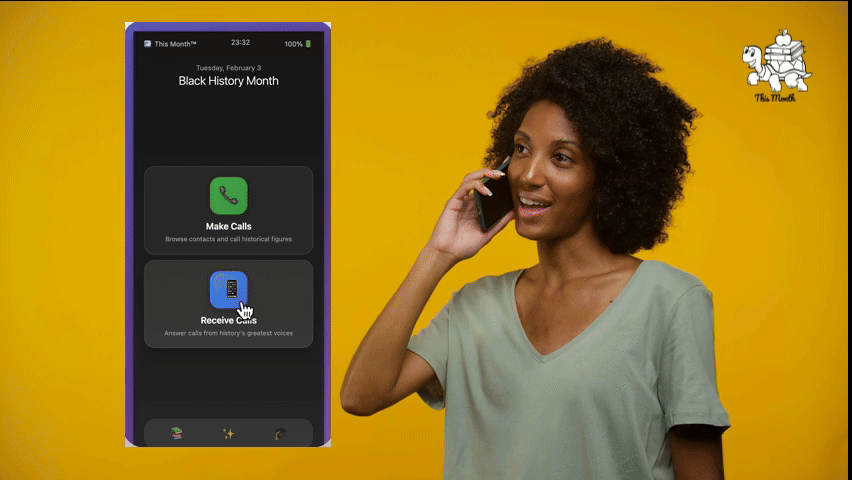Tap the green Make Calls phone icon
Image resolution: width=852 pixels, height=480 pixels.
click(x=228, y=196)
